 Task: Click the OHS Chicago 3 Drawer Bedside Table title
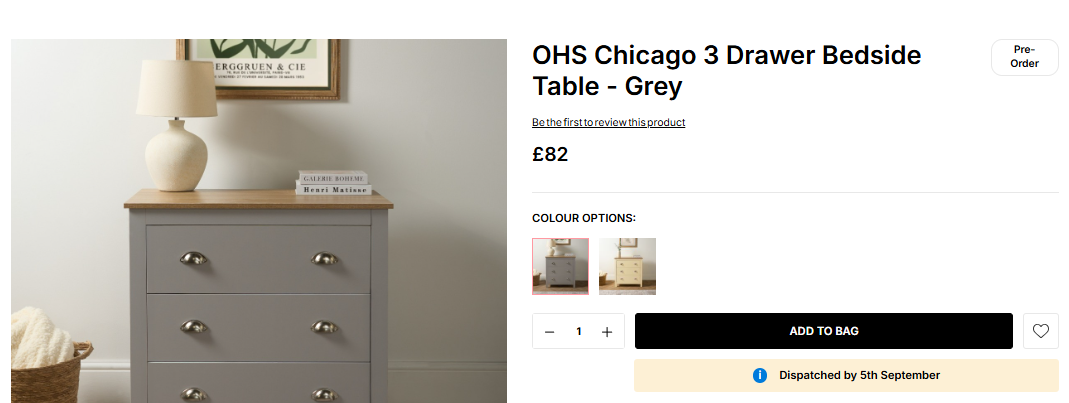click(727, 71)
